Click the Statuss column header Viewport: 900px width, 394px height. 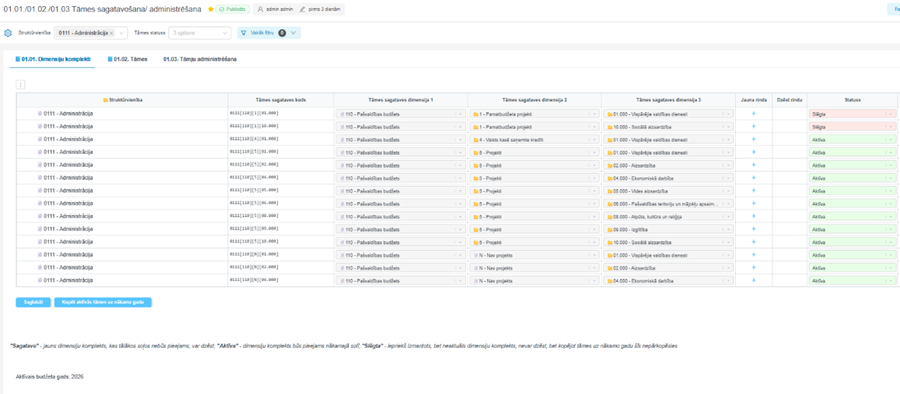point(852,100)
